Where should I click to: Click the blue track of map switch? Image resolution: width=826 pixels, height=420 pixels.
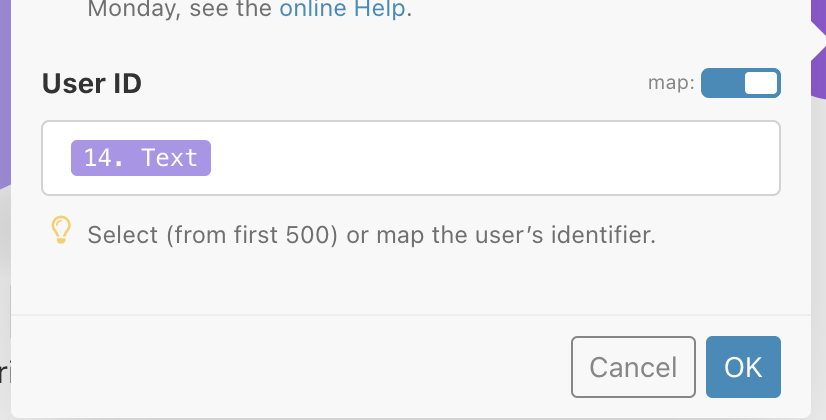[722, 83]
